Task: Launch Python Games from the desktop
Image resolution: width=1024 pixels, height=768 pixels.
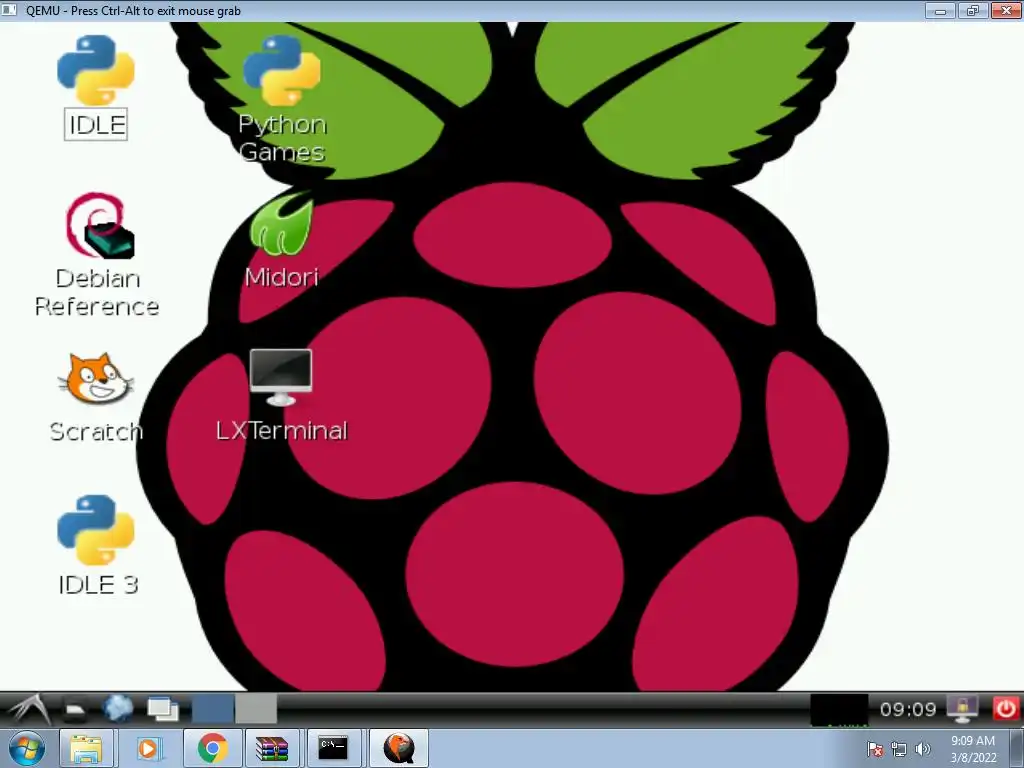Action: tap(282, 98)
